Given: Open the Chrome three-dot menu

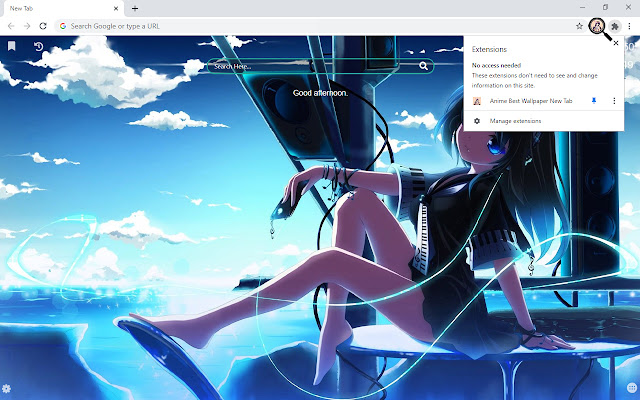Looking at the screenshot, I should [629, 26].
